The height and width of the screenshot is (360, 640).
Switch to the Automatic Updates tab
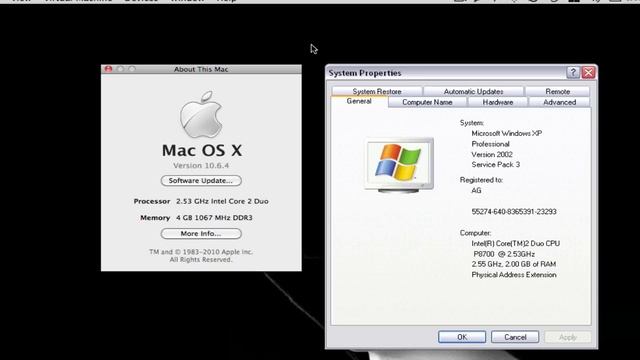coord(473,91)
